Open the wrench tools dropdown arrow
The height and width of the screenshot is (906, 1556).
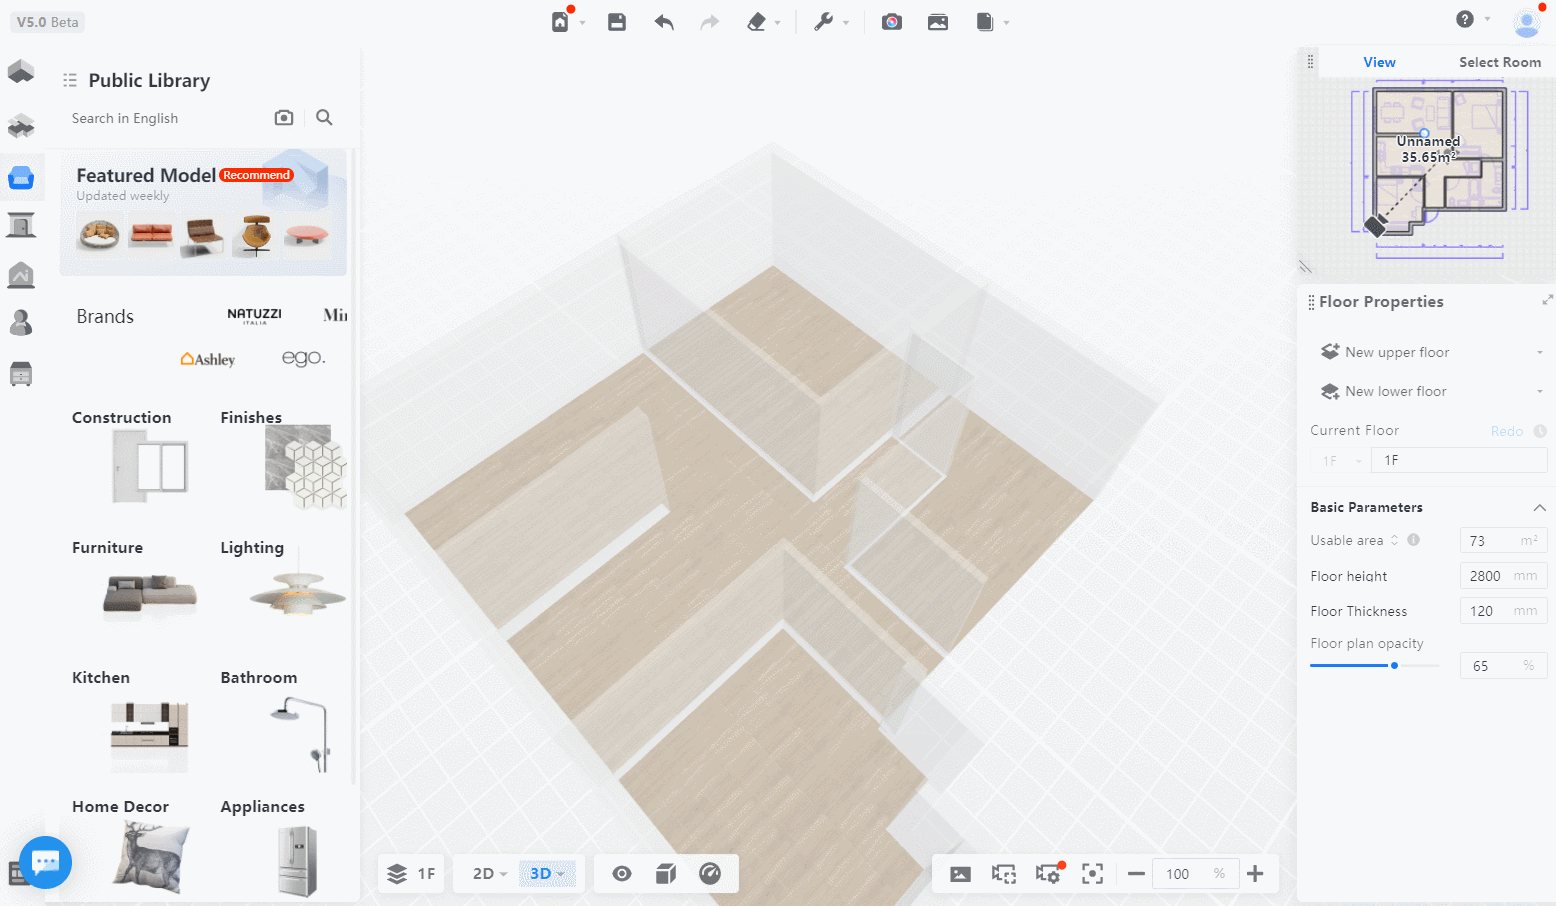pyautogui.click(x=846, y=23)
